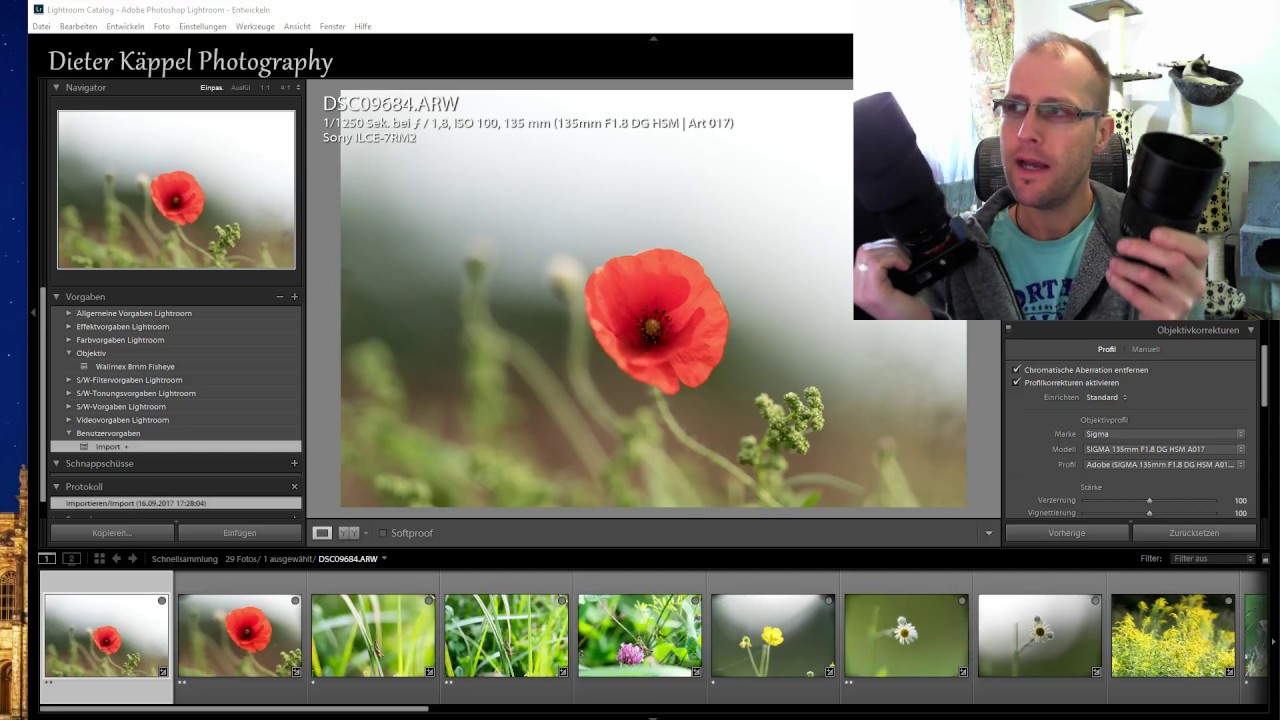Click the Vorherige button

tap(1067, 533)
